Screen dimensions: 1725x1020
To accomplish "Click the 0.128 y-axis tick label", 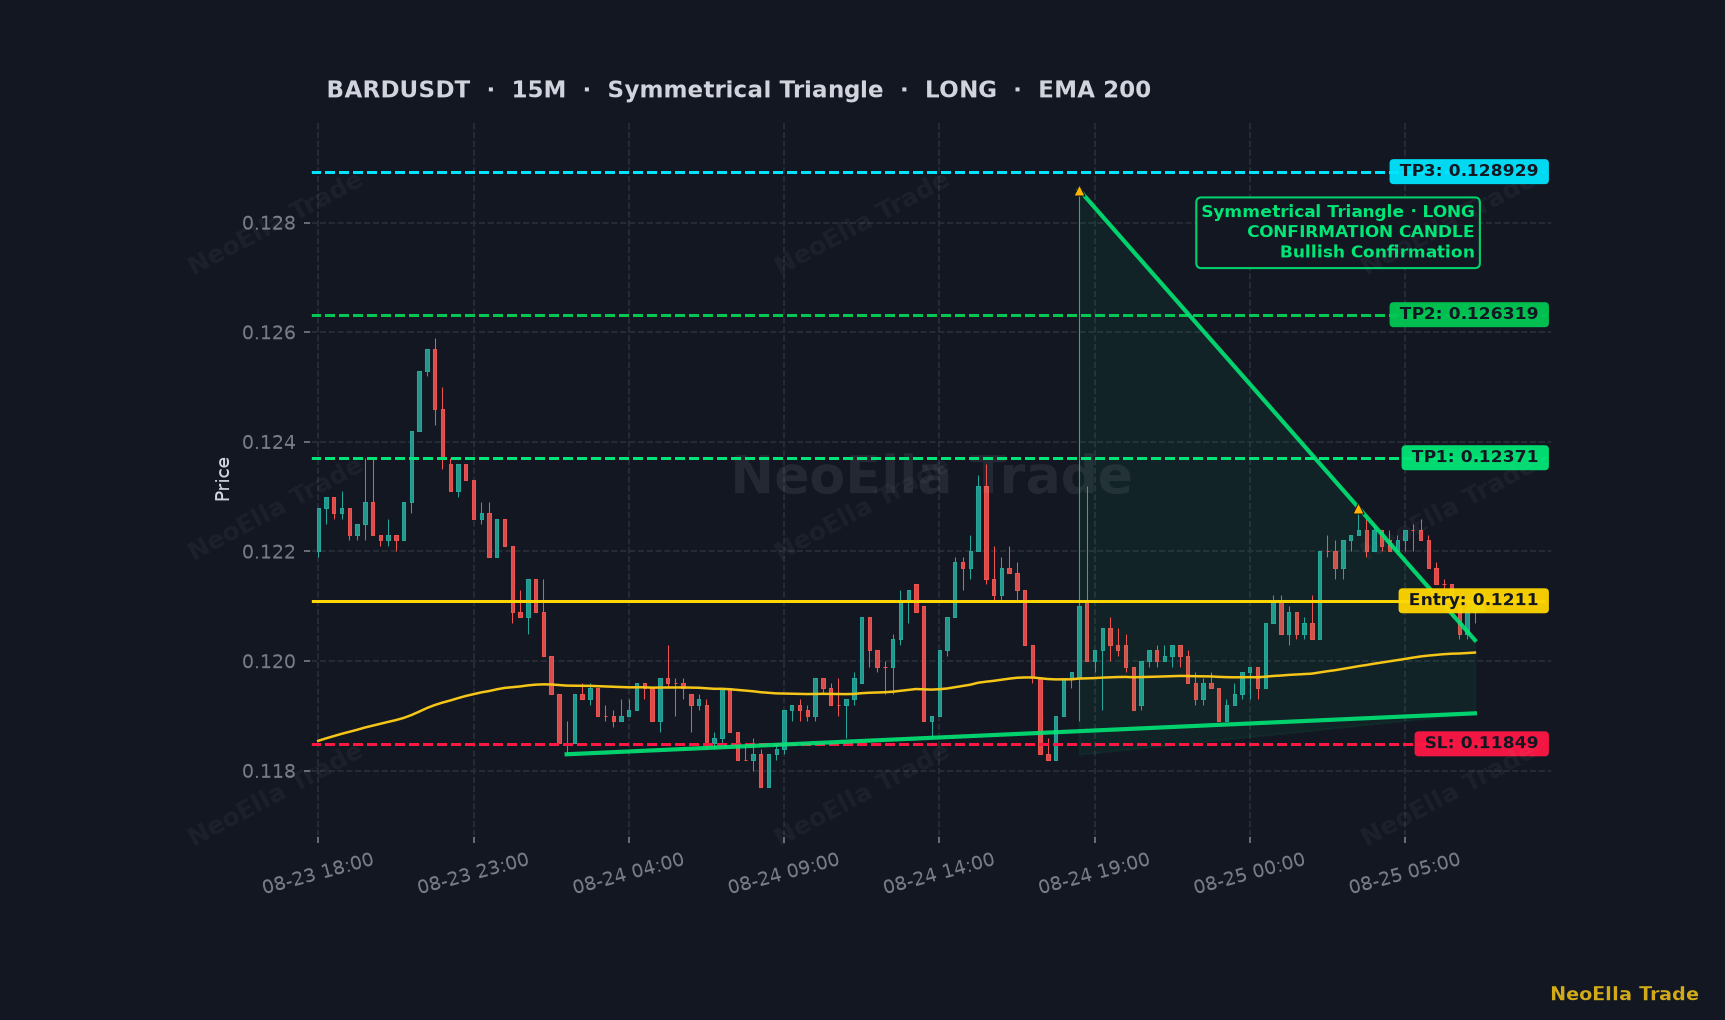I will [x=270, y=223].
